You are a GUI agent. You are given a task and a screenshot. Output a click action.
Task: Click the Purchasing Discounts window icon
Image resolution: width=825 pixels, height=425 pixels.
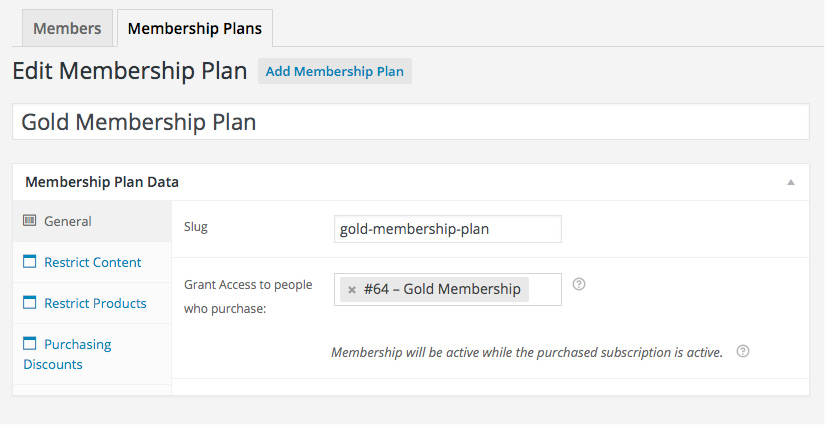coord(30,343)
